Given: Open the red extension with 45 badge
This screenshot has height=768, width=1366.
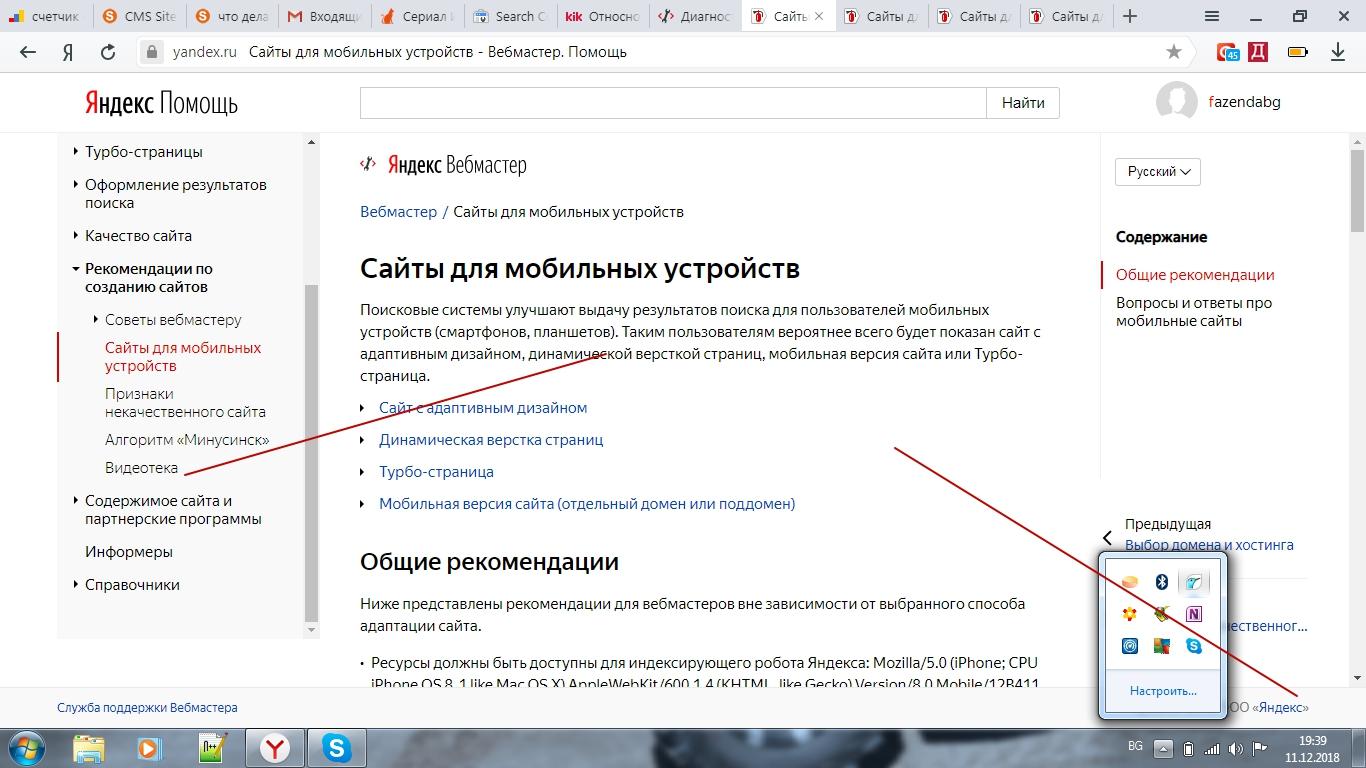Looking at the screenshot, I should pyautogui.click(x=1228, y=52).
